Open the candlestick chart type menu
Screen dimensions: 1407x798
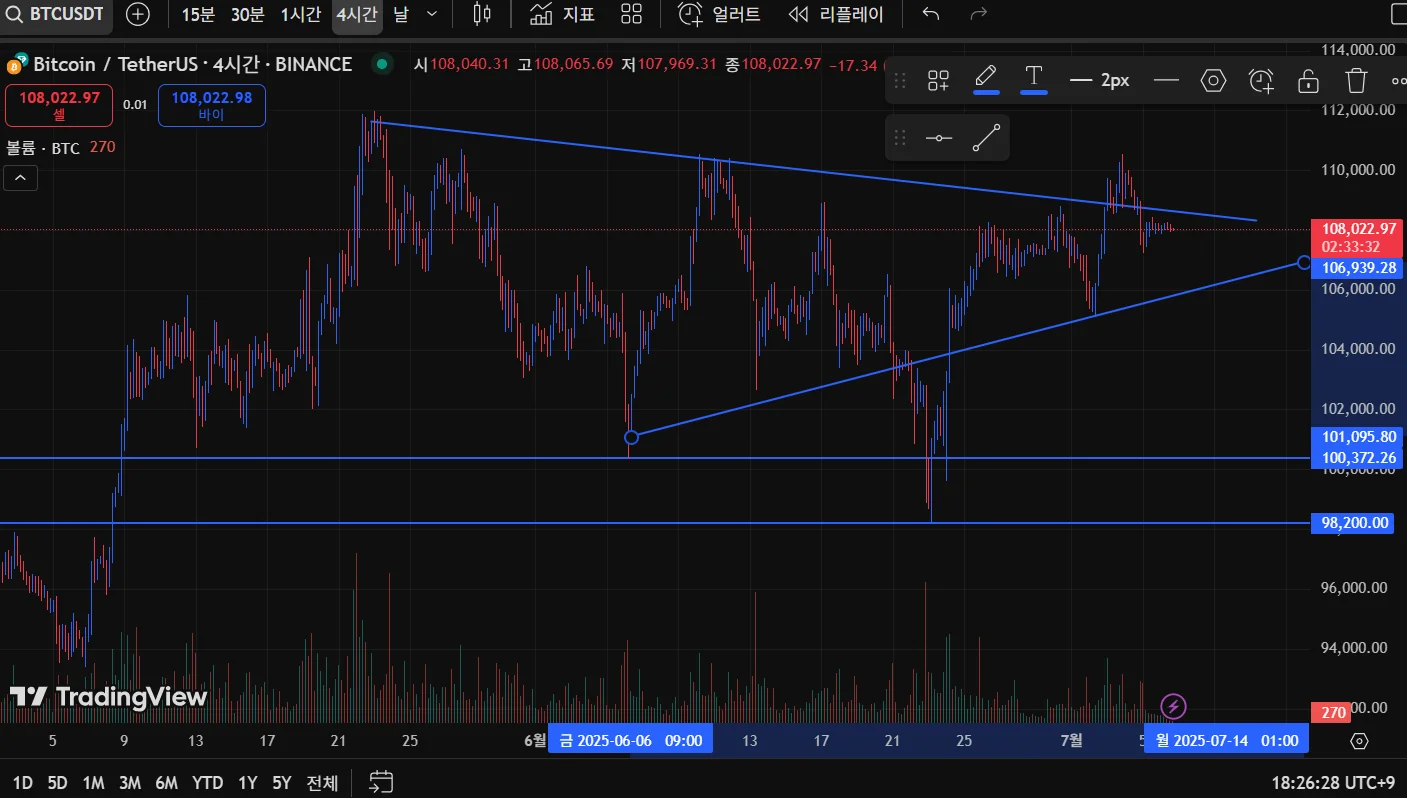(x=482, y=14)
